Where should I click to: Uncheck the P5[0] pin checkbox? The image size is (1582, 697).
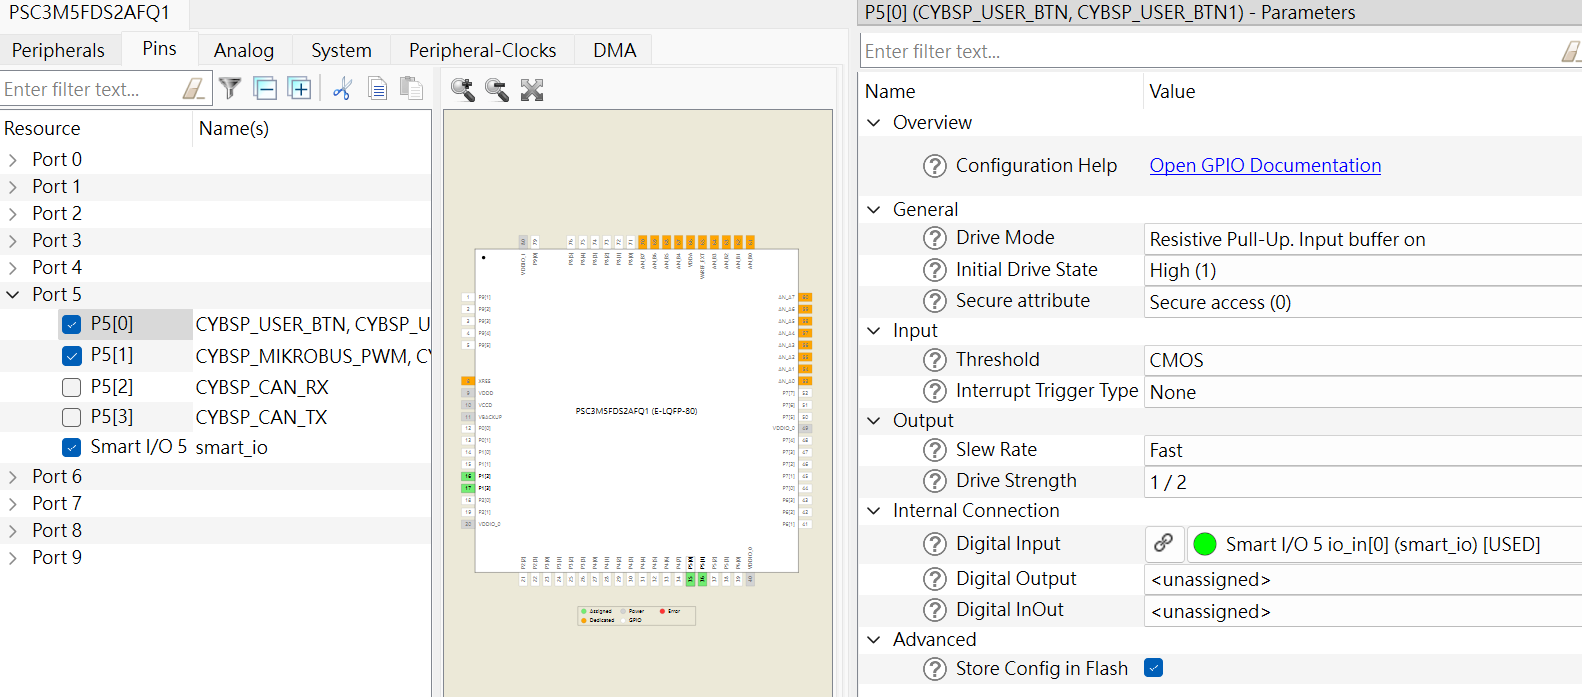72,324
